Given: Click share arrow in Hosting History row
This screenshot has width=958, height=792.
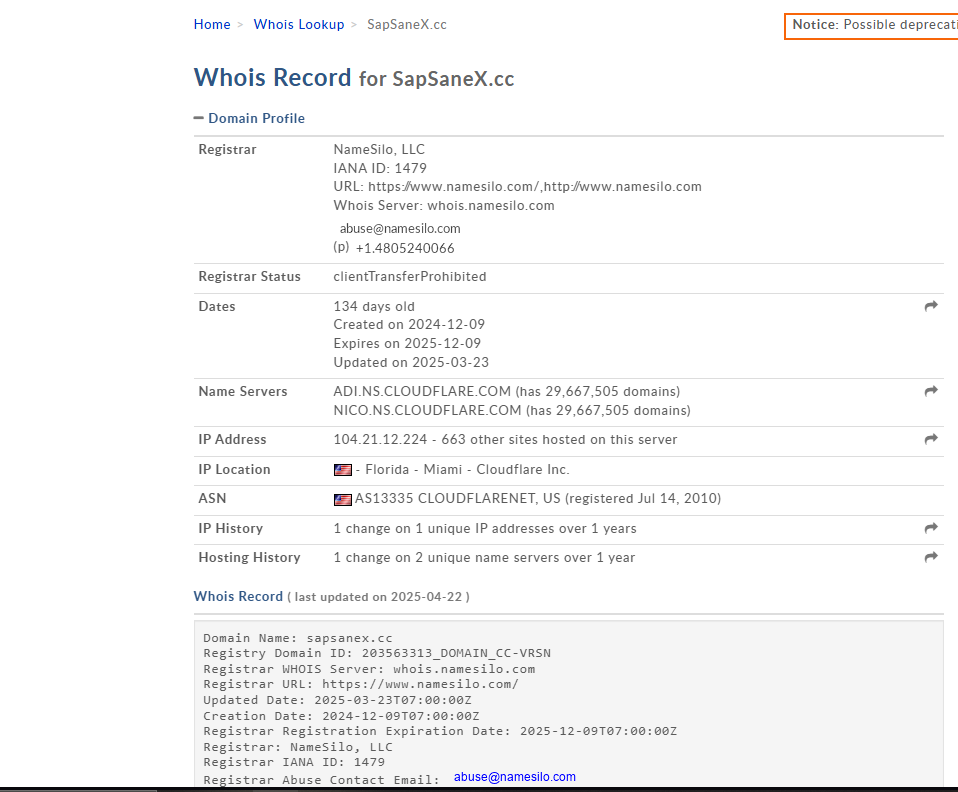Looking at the screenshot, I should (x=931, y=557).
